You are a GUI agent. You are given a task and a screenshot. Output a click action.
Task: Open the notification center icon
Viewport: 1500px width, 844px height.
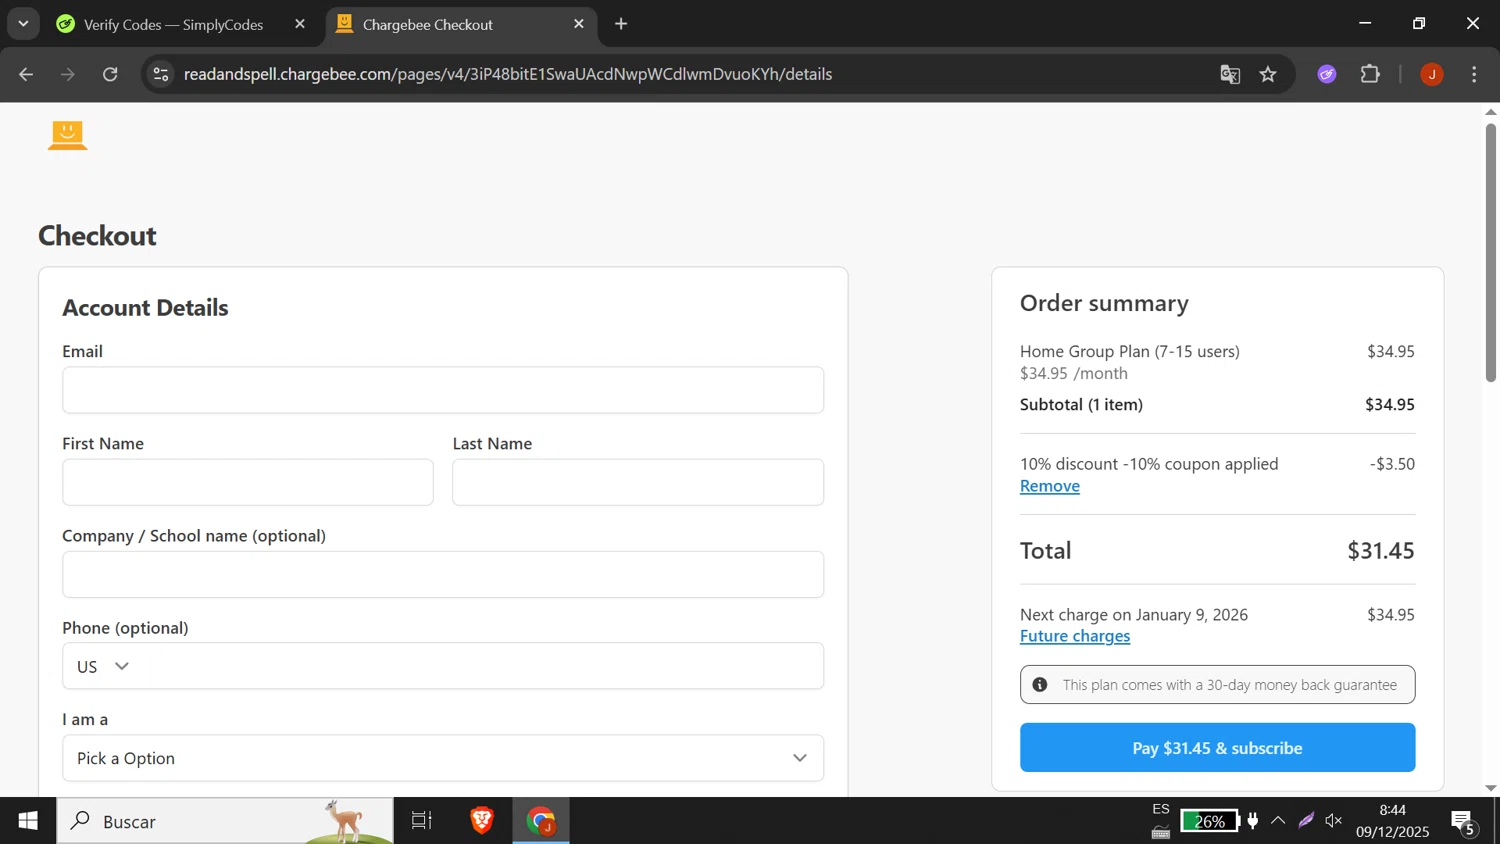click(x=1464, y=821)
